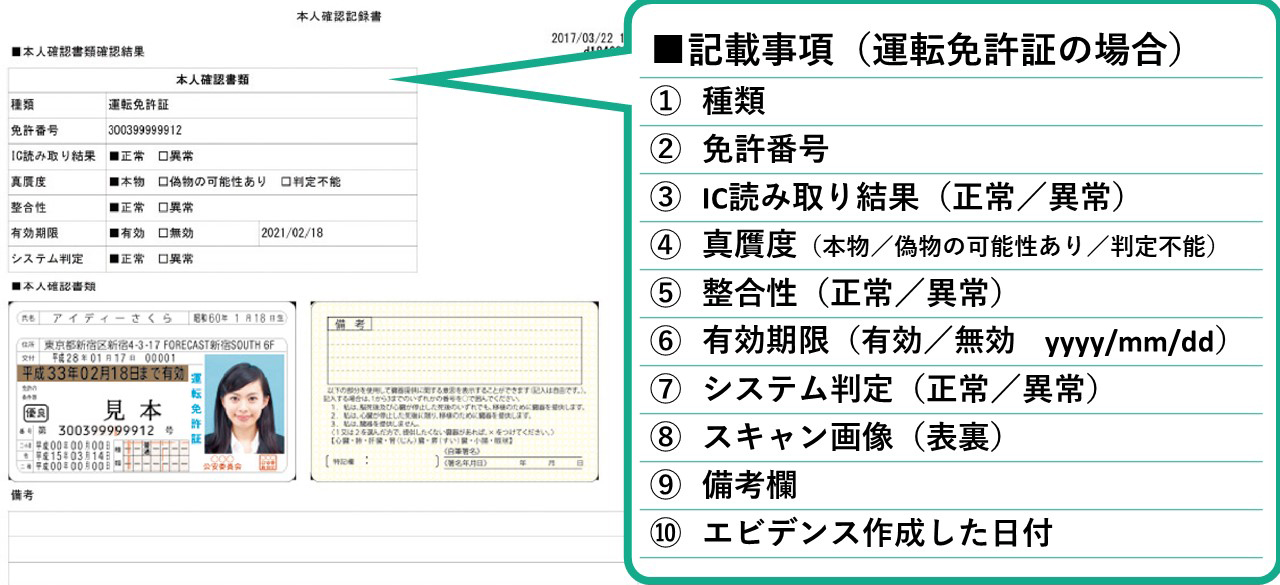Select the 本物 checkbox in 真贋度 row
This screenshot has width=1280, height=585.
(114, 182)
